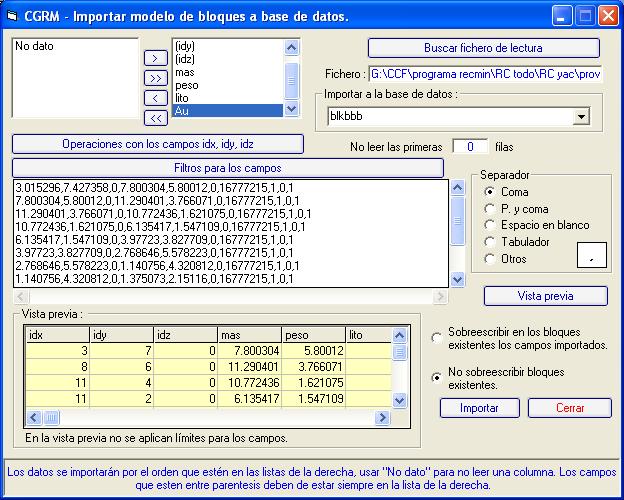The height and width of the screenshot is (500, 624).
Task: Click the lito column header in preview
Action: (x=369, y=335)
